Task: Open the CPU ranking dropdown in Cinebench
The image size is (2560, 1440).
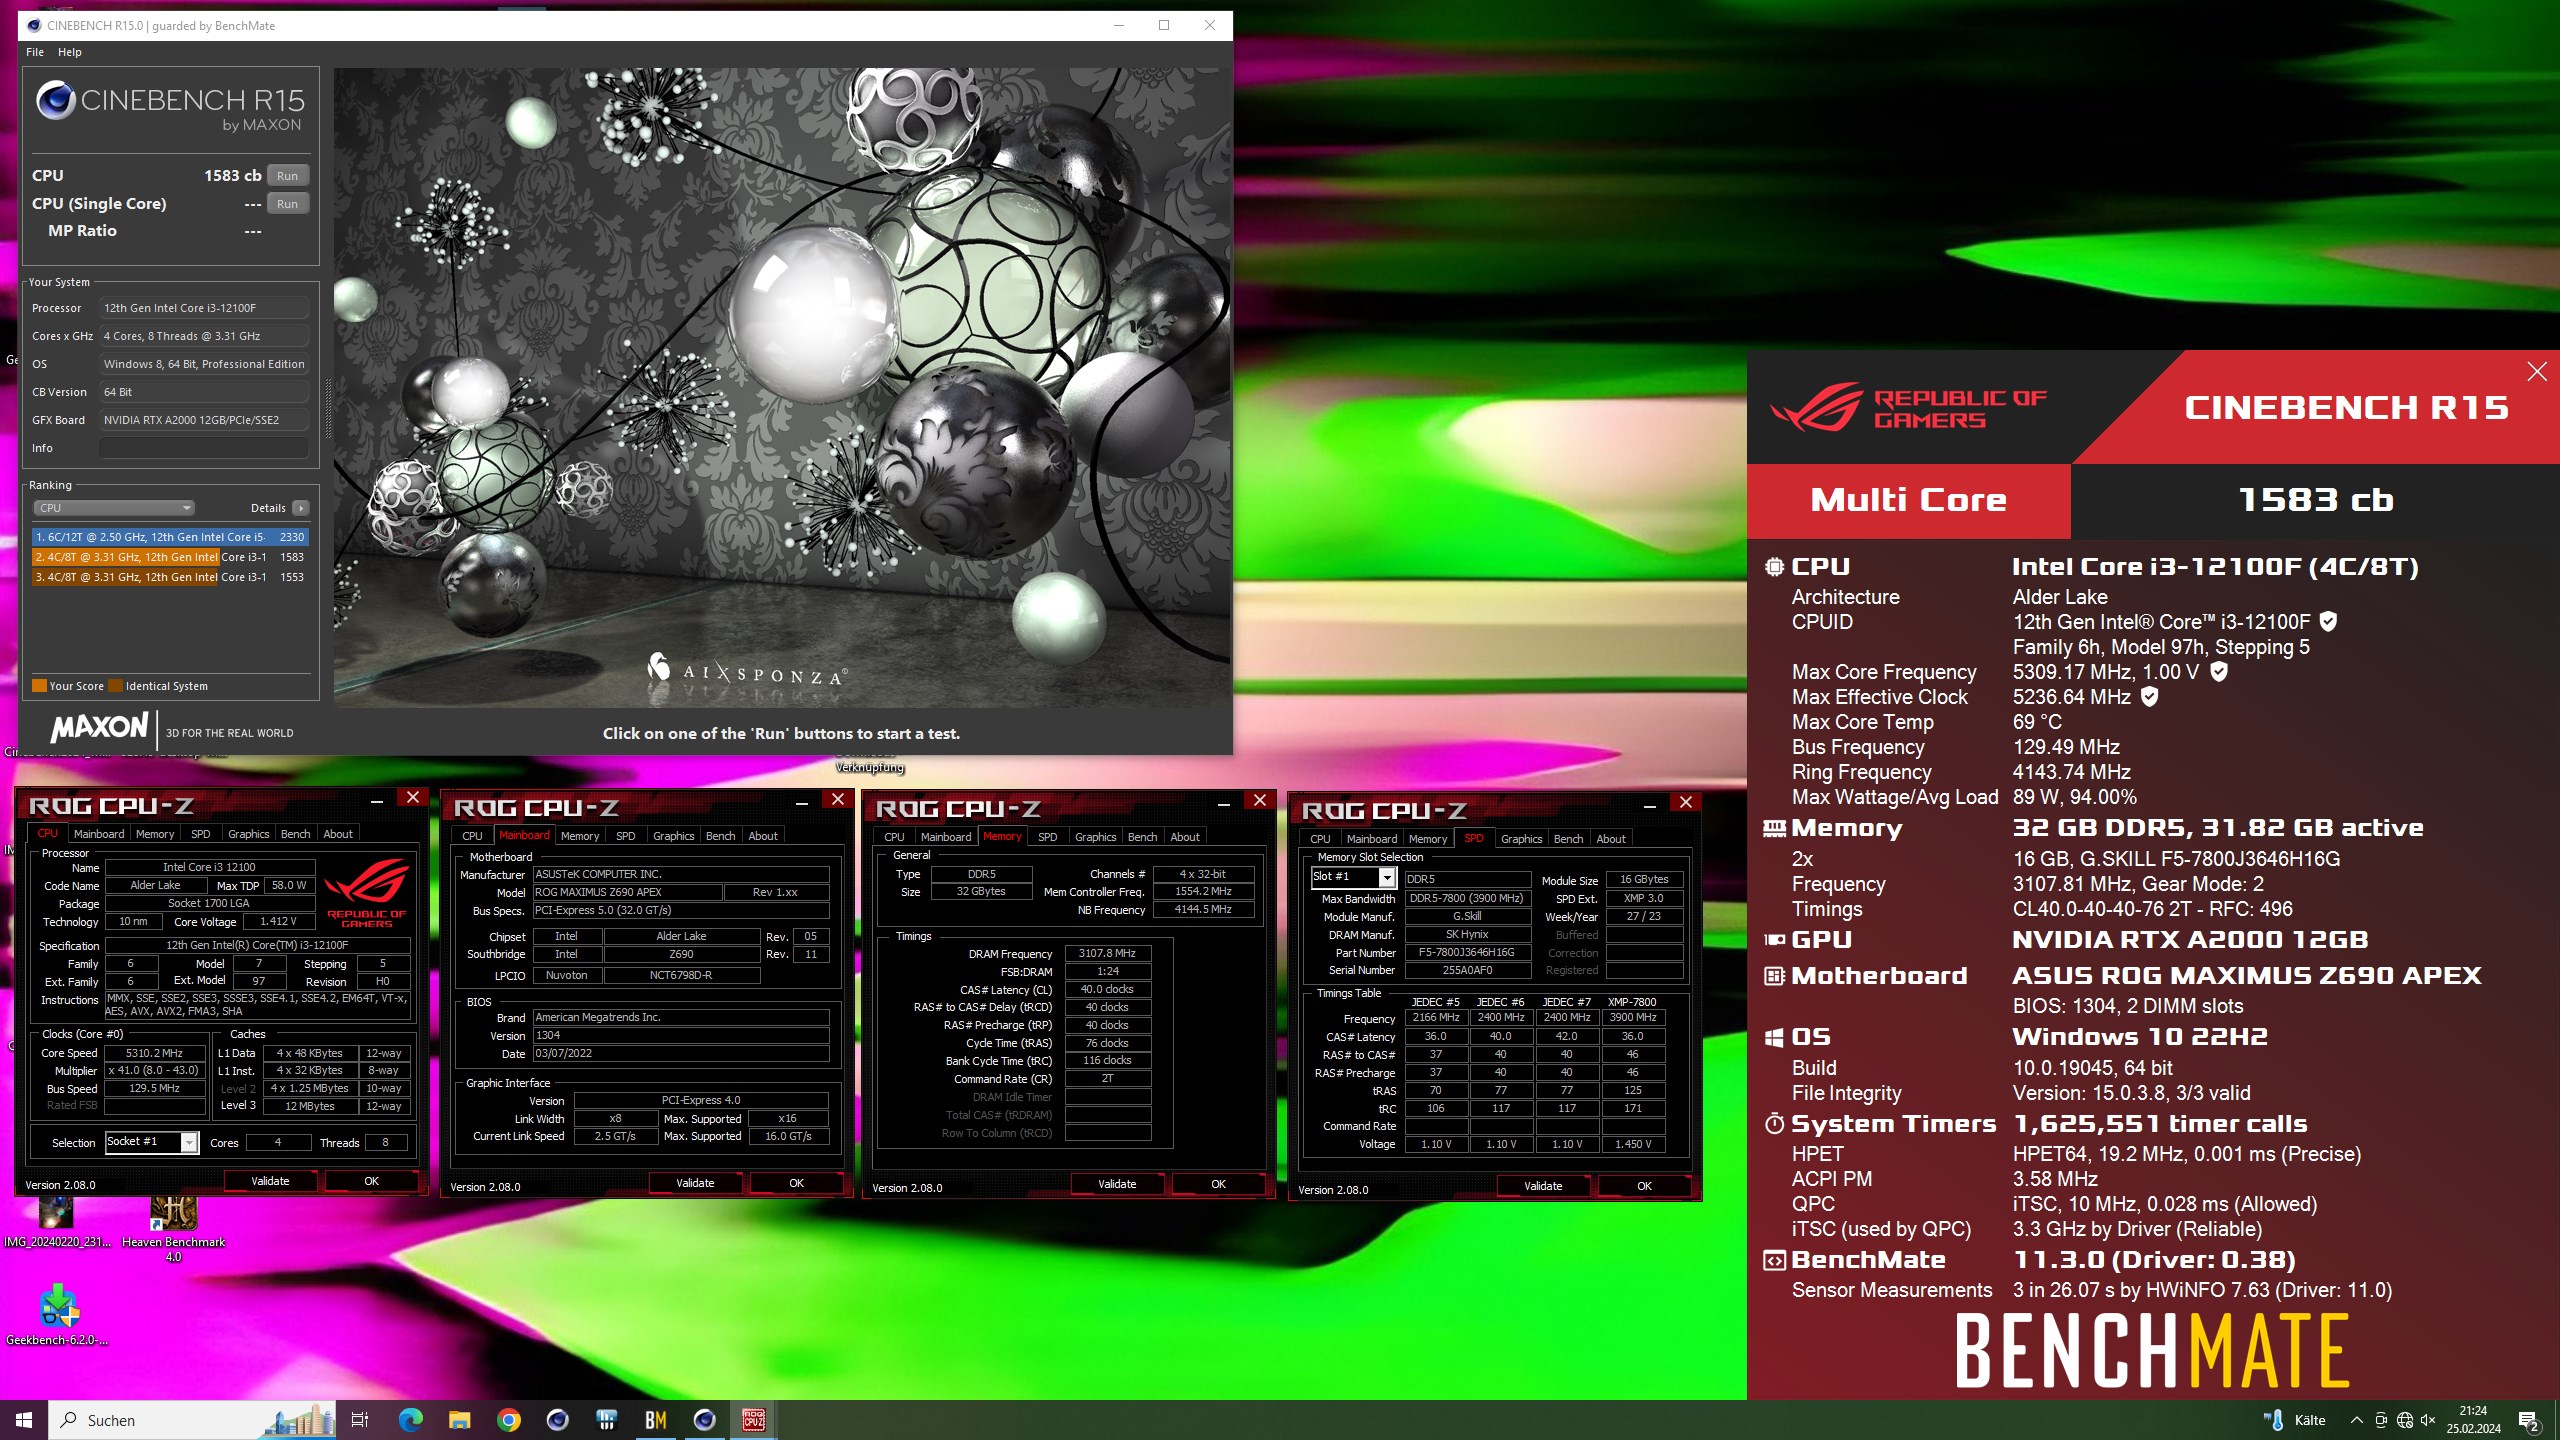Action: [113, 508]
